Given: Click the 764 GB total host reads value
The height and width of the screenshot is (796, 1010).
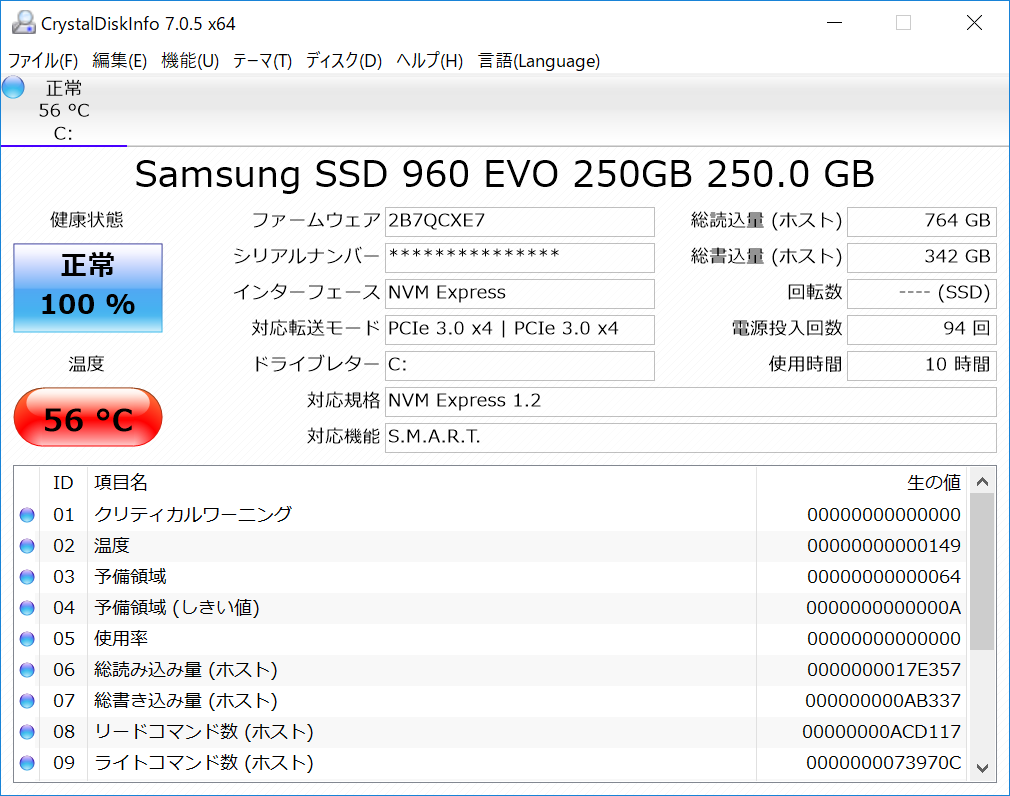Looking at the screenshot, I should point(922,222).
